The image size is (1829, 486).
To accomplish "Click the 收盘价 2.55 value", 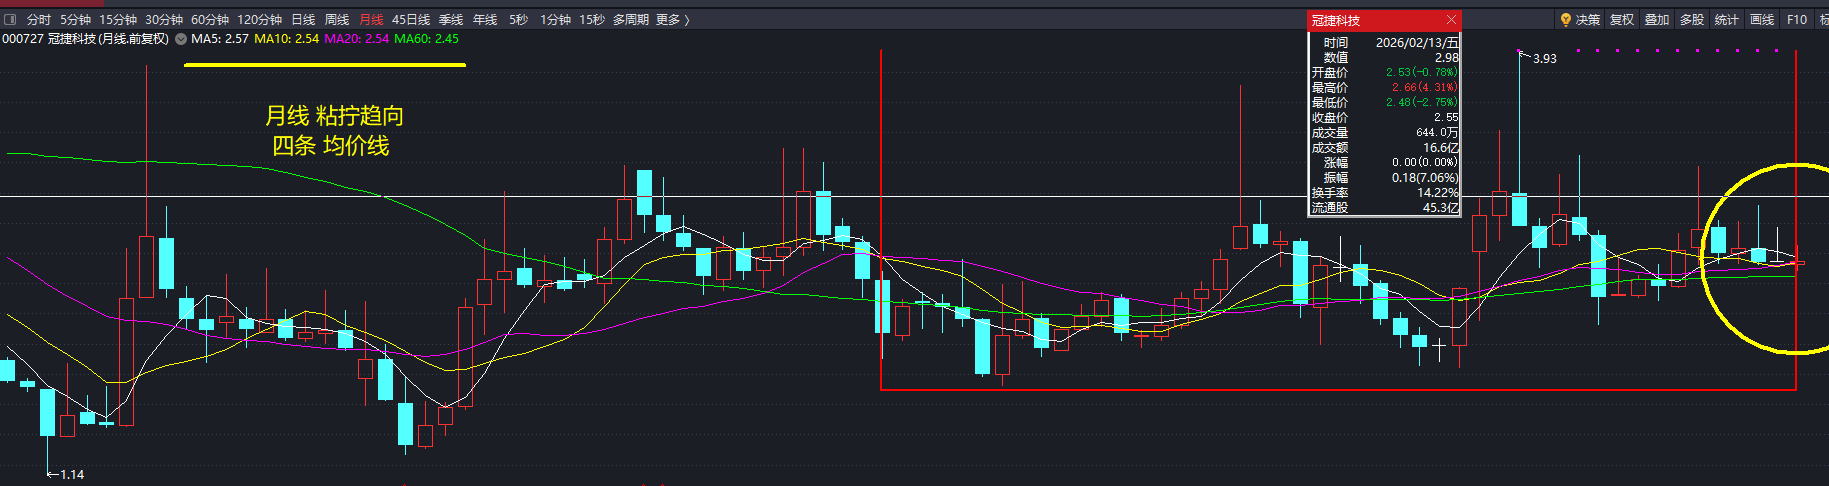I will pos(1446,117).
